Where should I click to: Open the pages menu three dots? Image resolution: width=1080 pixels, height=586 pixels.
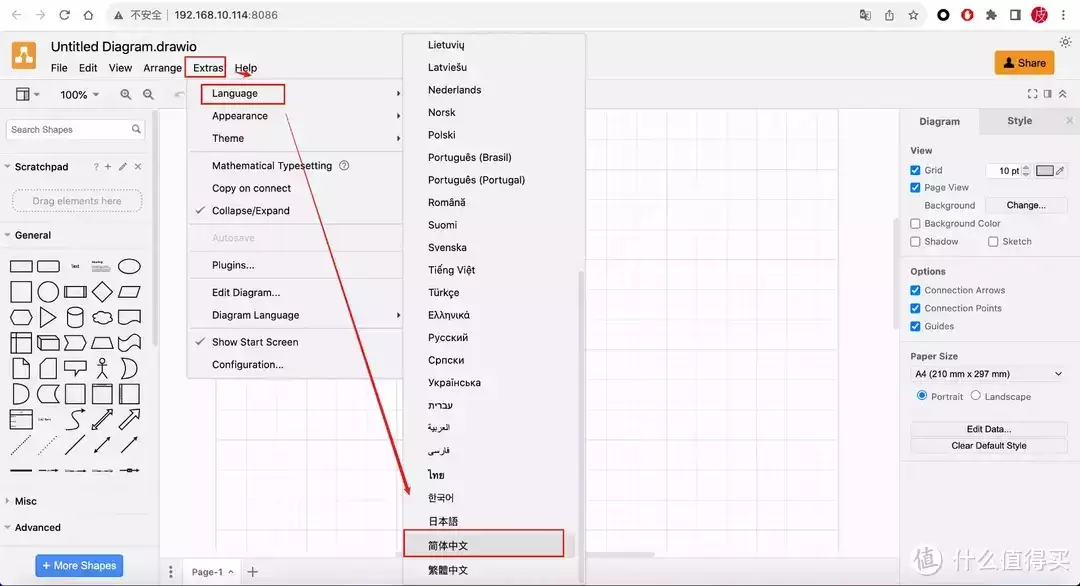[x=171, y=572]
